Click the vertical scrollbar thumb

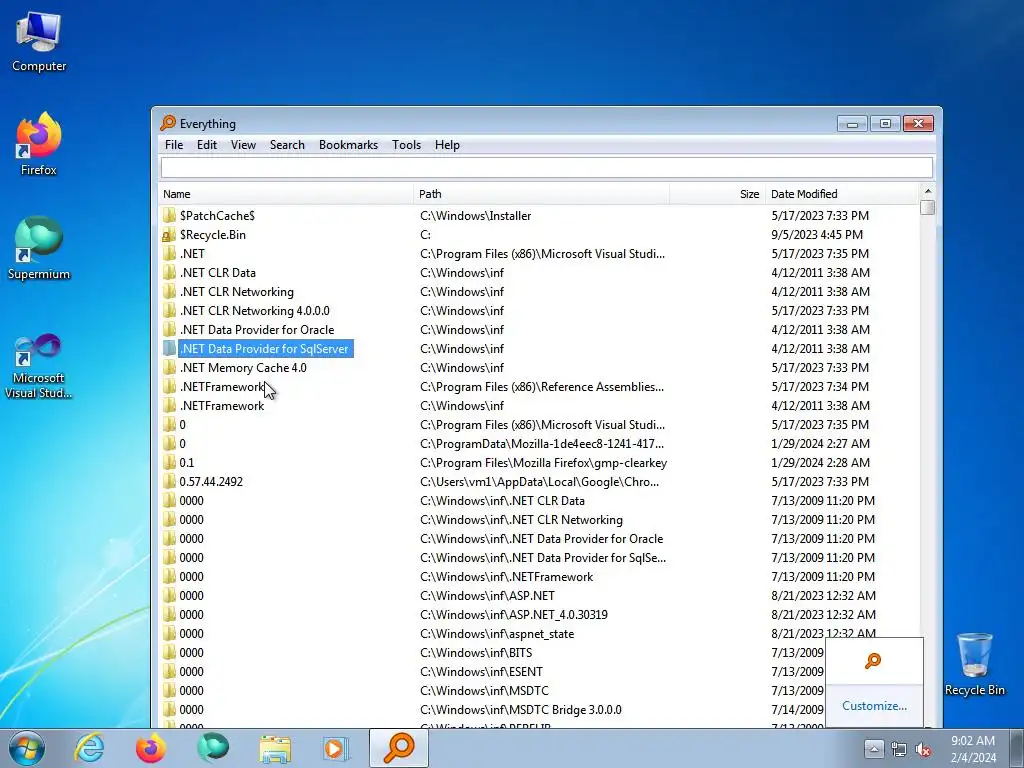coord(927,207)
